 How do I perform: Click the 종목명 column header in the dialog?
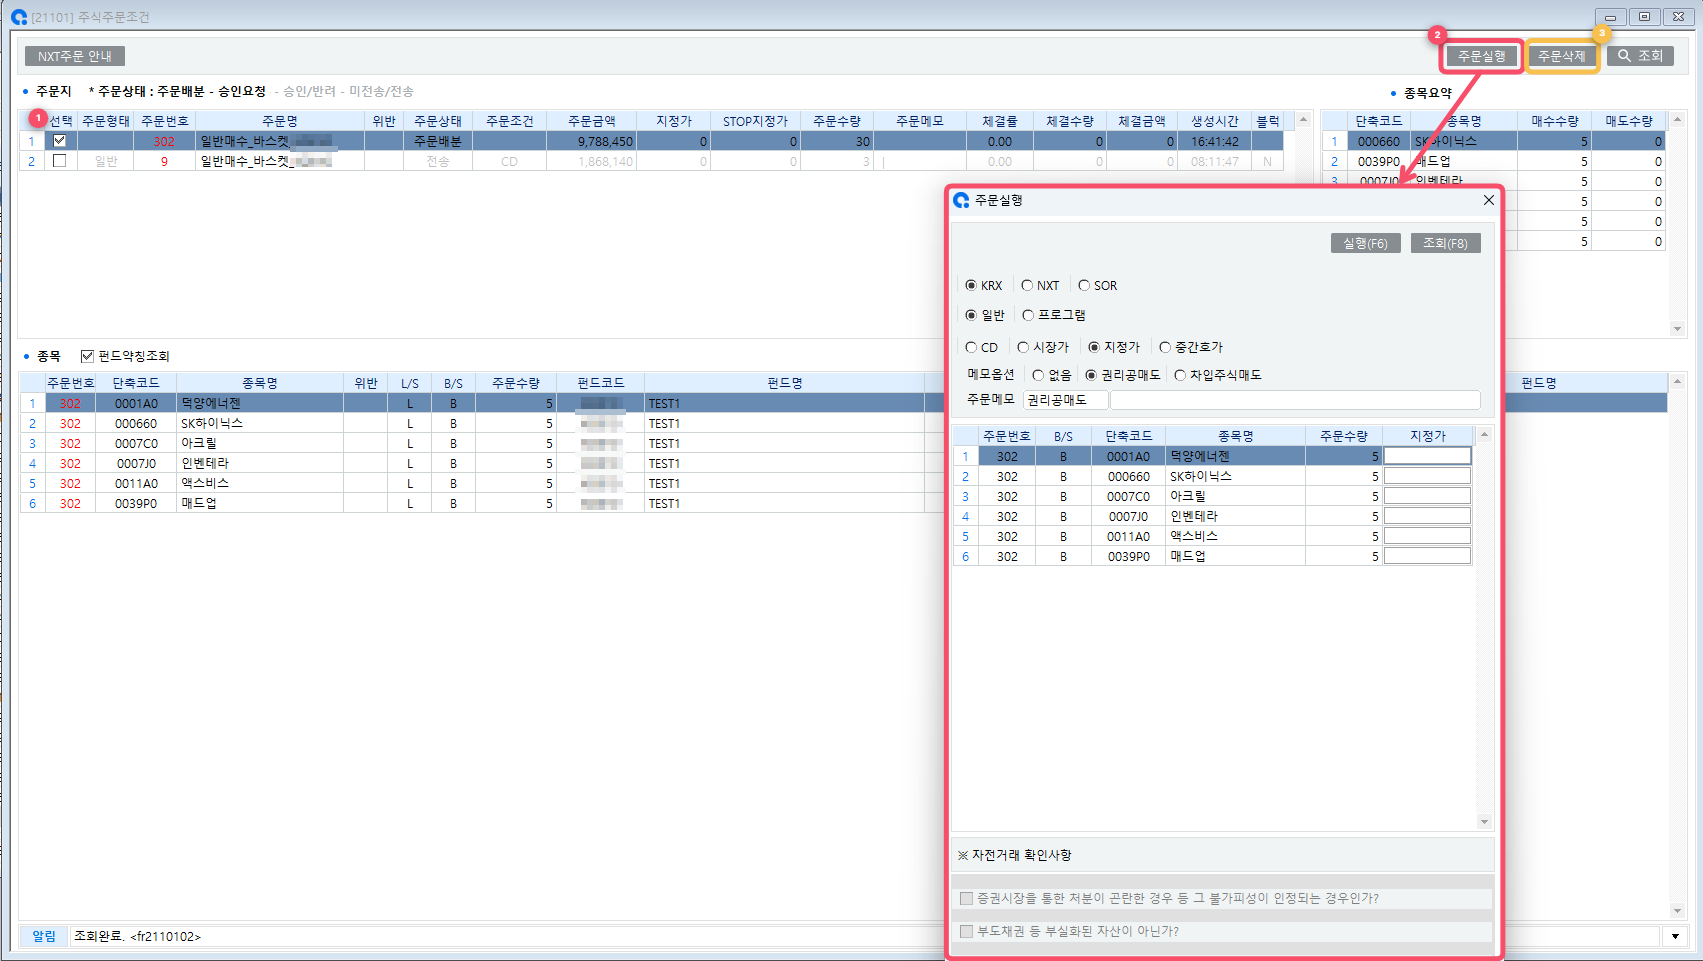(1236, 436)
